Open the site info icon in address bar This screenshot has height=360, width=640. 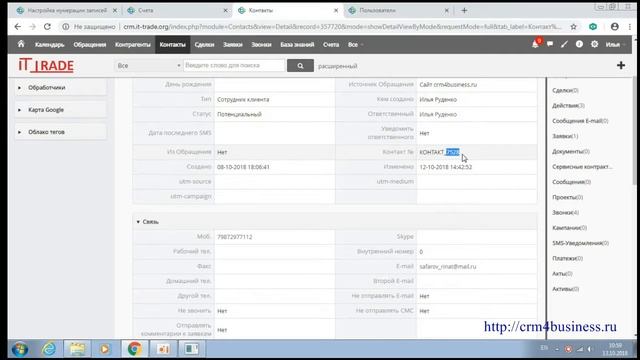(65, 27)
